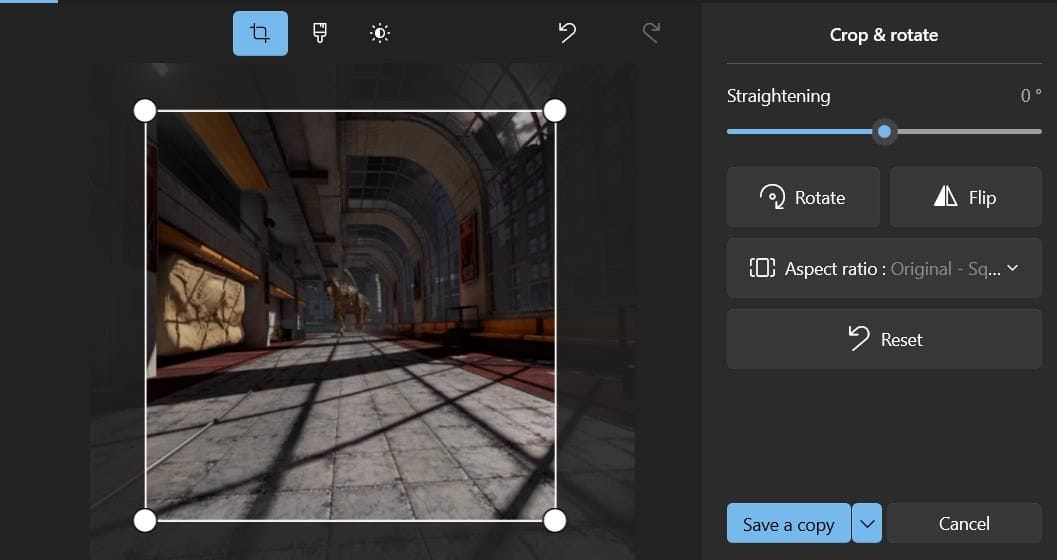Select the Crop tool in the toolbar
This screenshot has height=560, width=1057.
tap(260, 34)
